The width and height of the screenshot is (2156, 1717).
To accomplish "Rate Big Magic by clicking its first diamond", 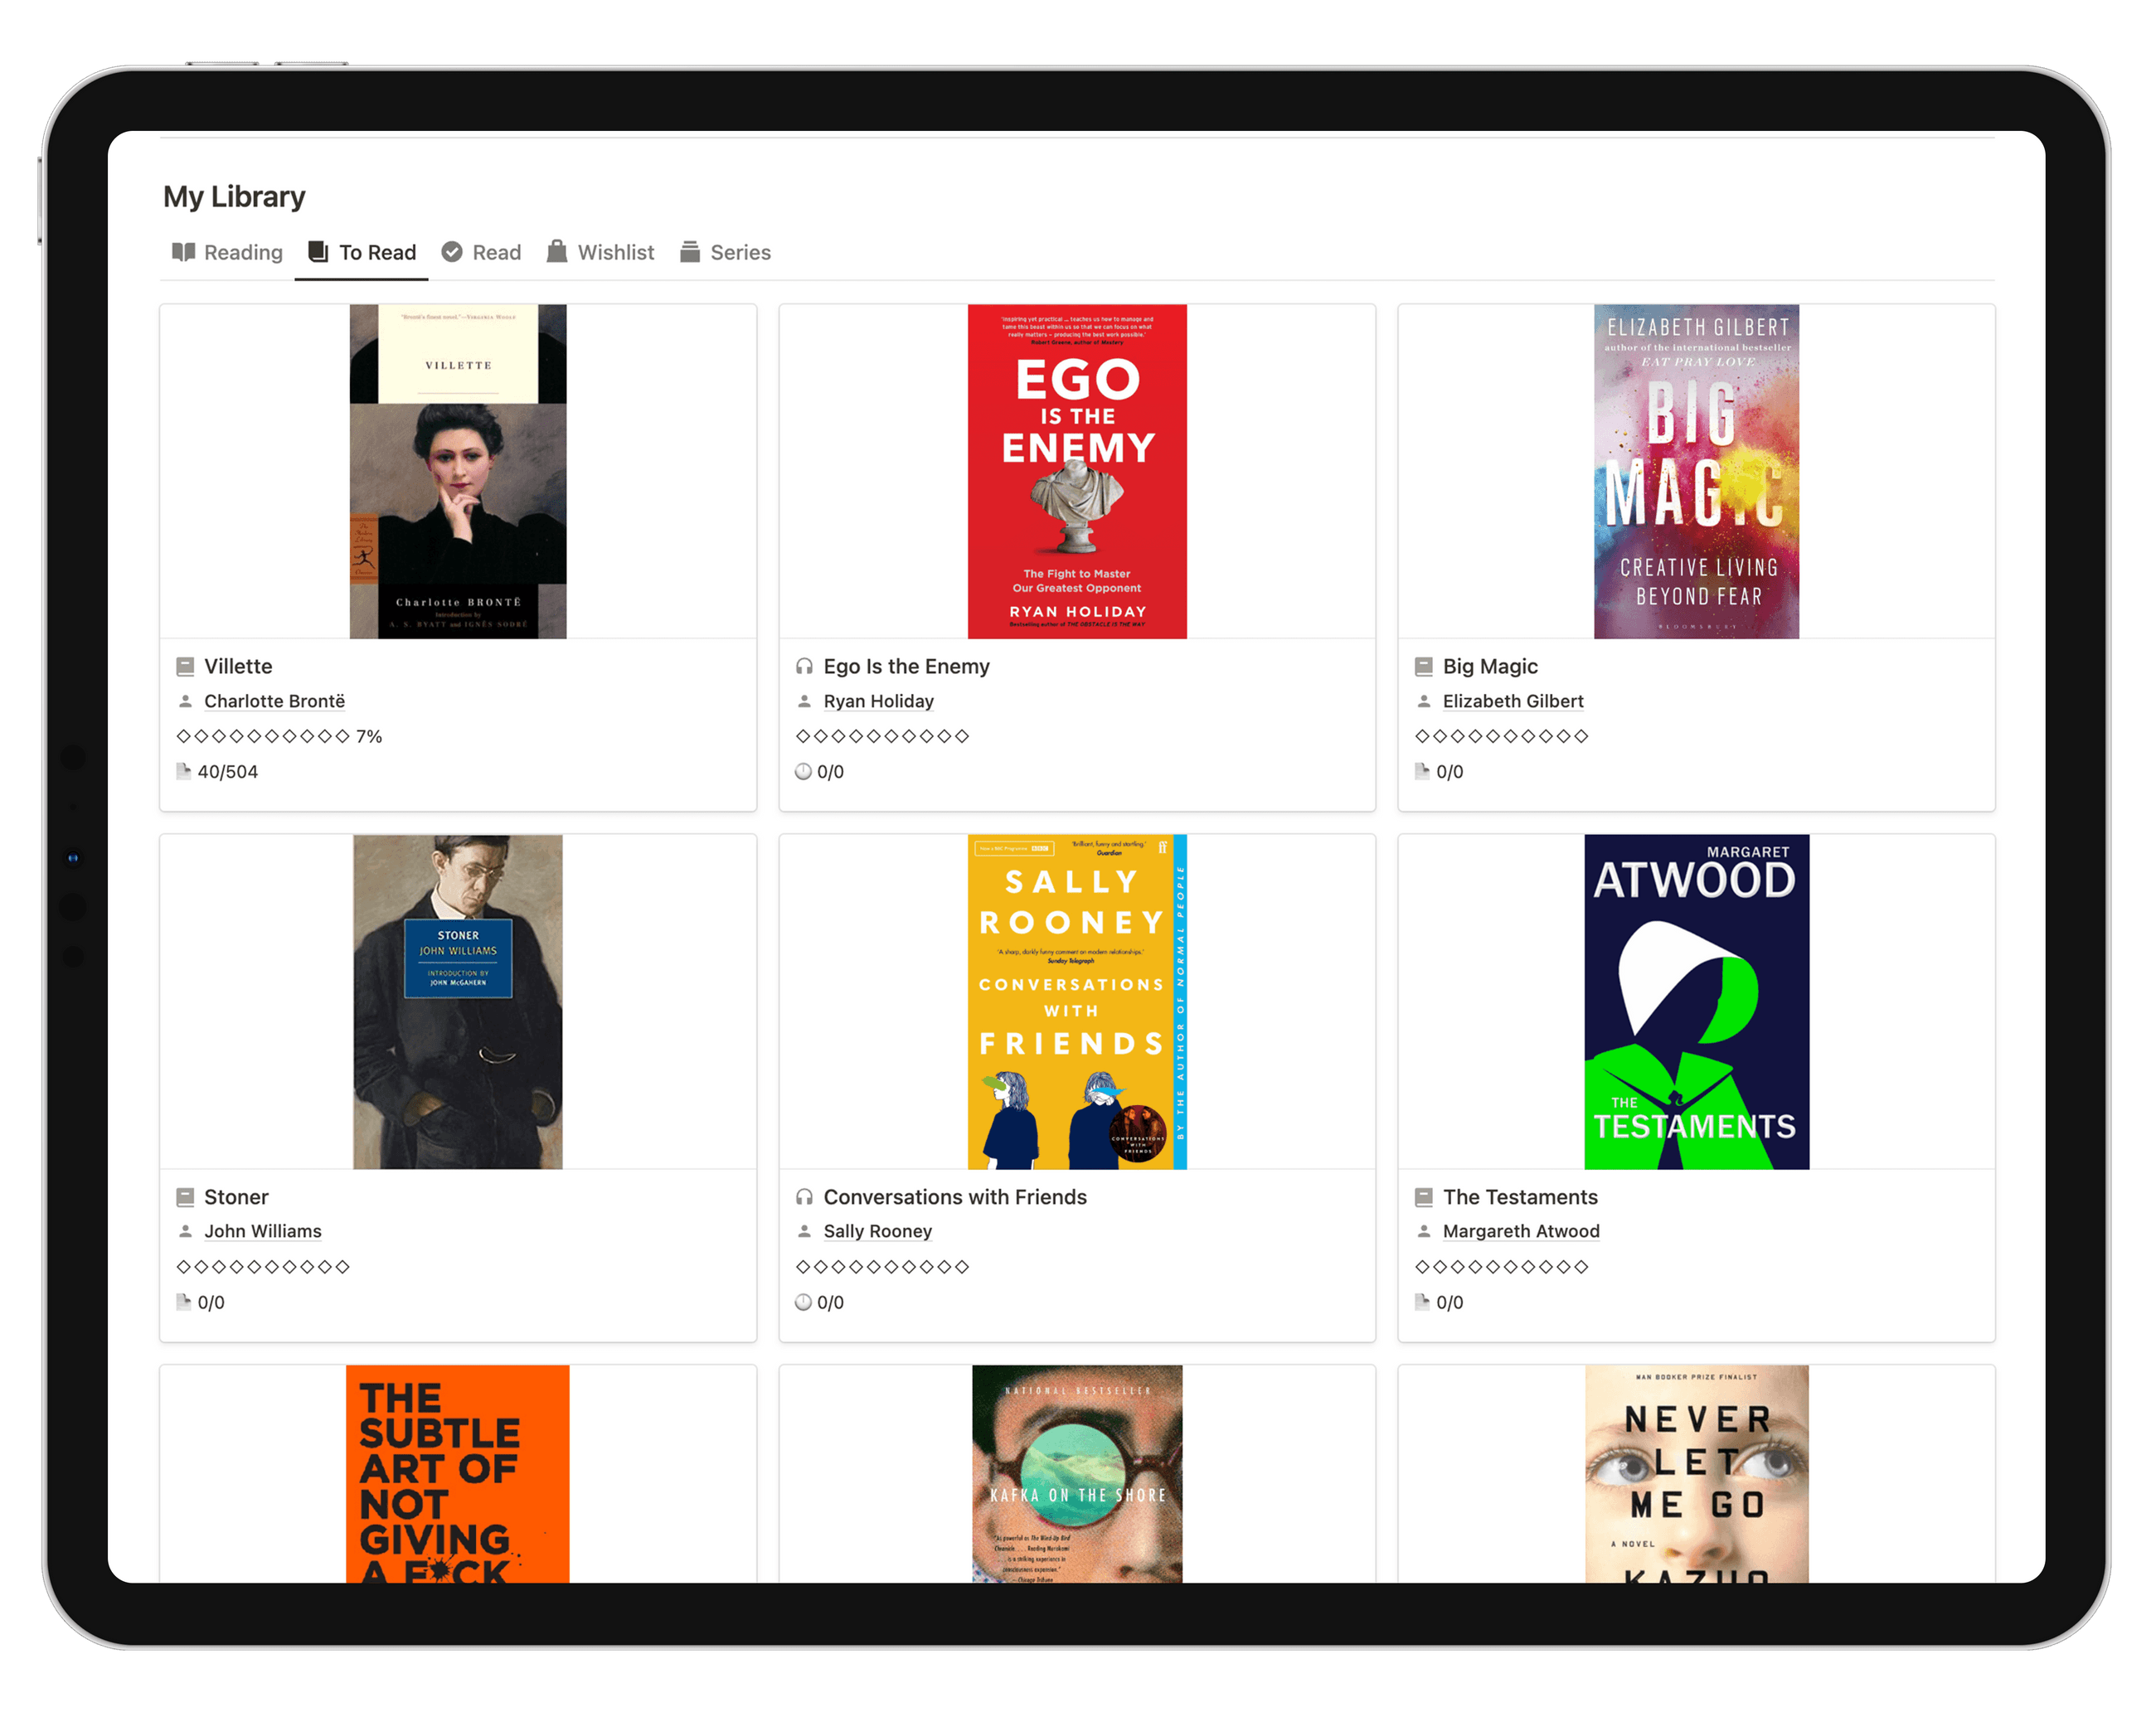I will (1423, 736).
